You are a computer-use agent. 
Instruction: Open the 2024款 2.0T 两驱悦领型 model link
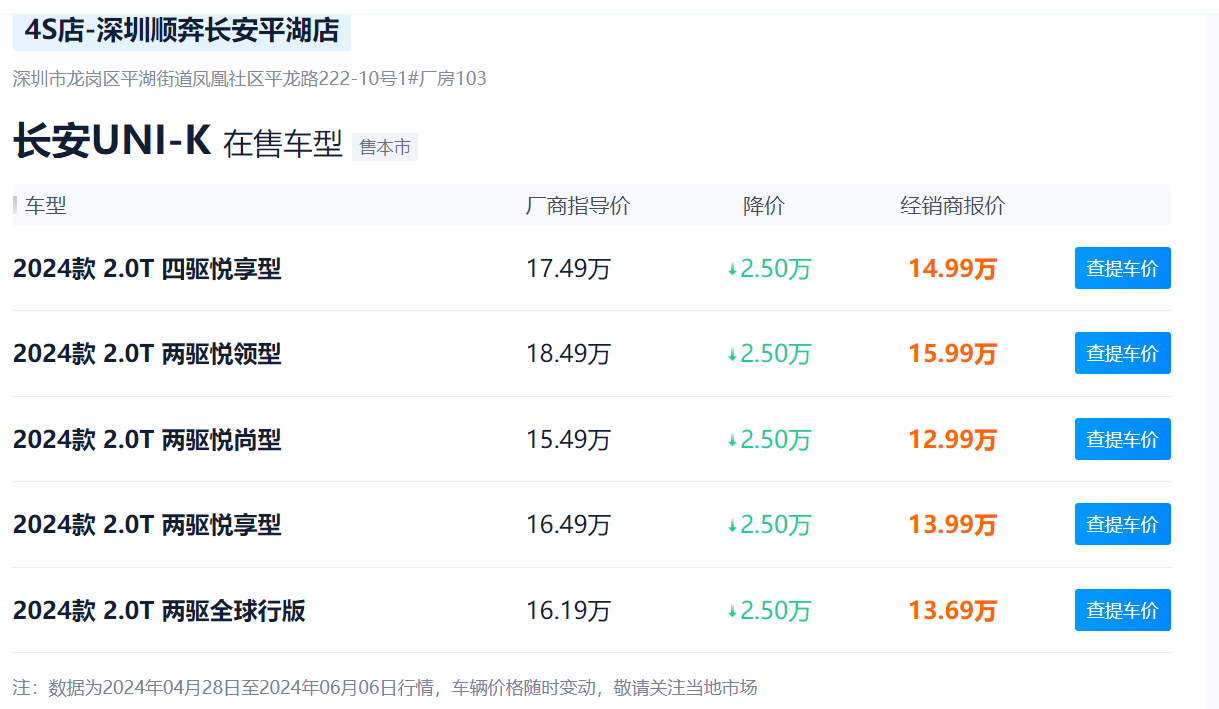click(x=147, y=354)
